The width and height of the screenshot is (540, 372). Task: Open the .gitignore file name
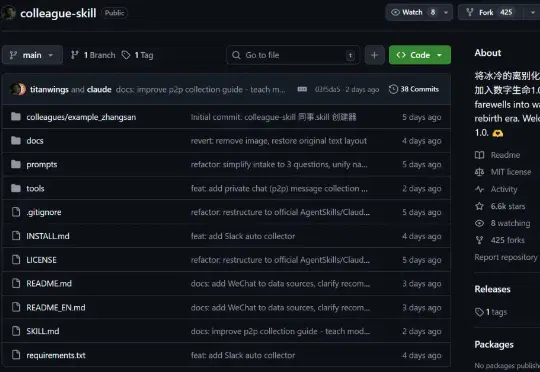point(44,212)
